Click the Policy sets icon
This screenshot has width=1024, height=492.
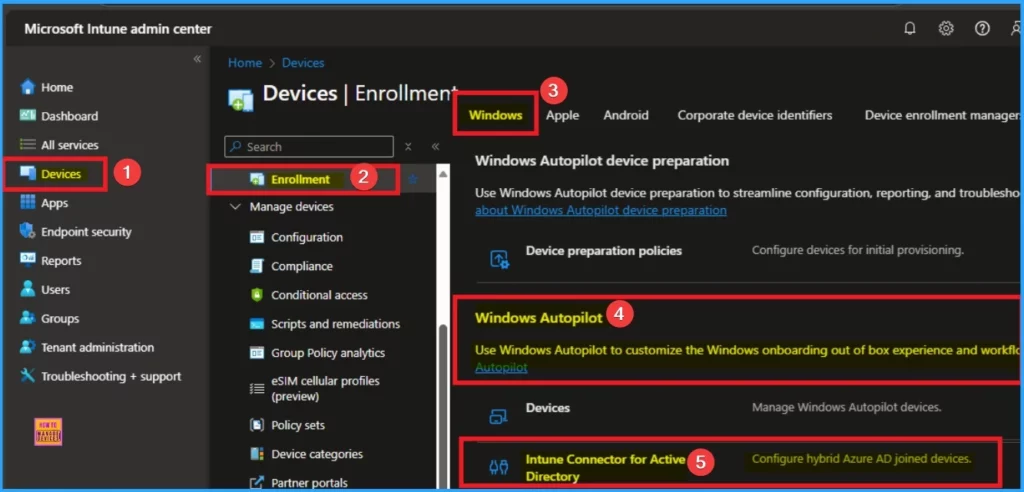click(257, 425)
